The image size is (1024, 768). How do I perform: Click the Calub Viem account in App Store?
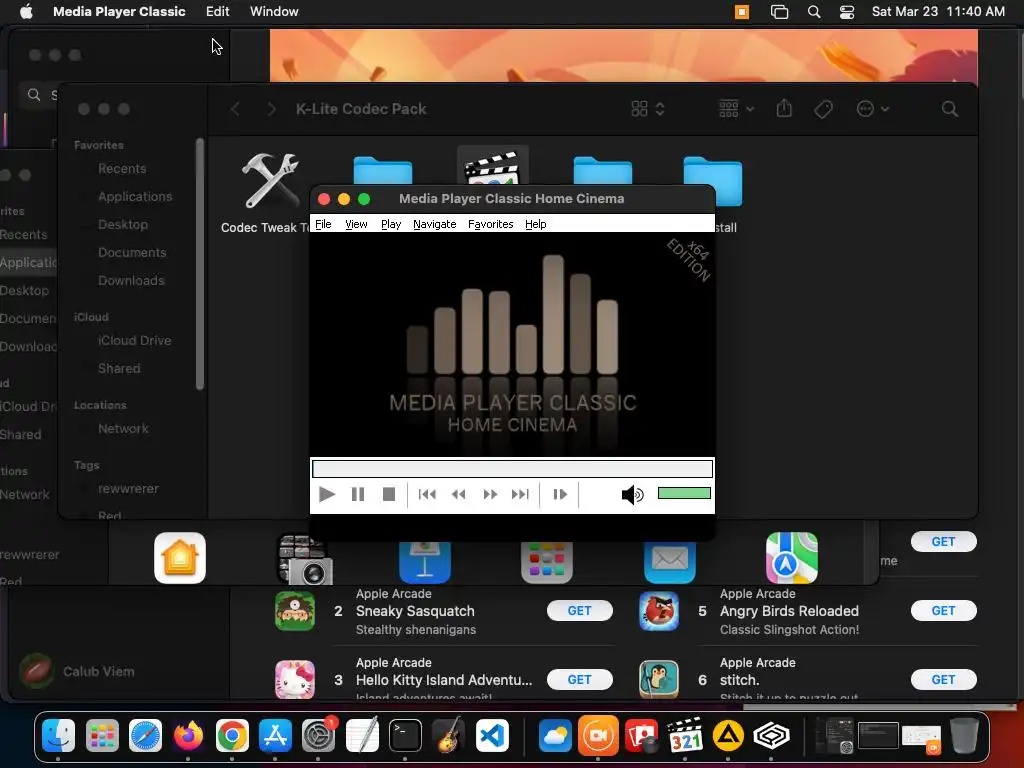[77, 671]
